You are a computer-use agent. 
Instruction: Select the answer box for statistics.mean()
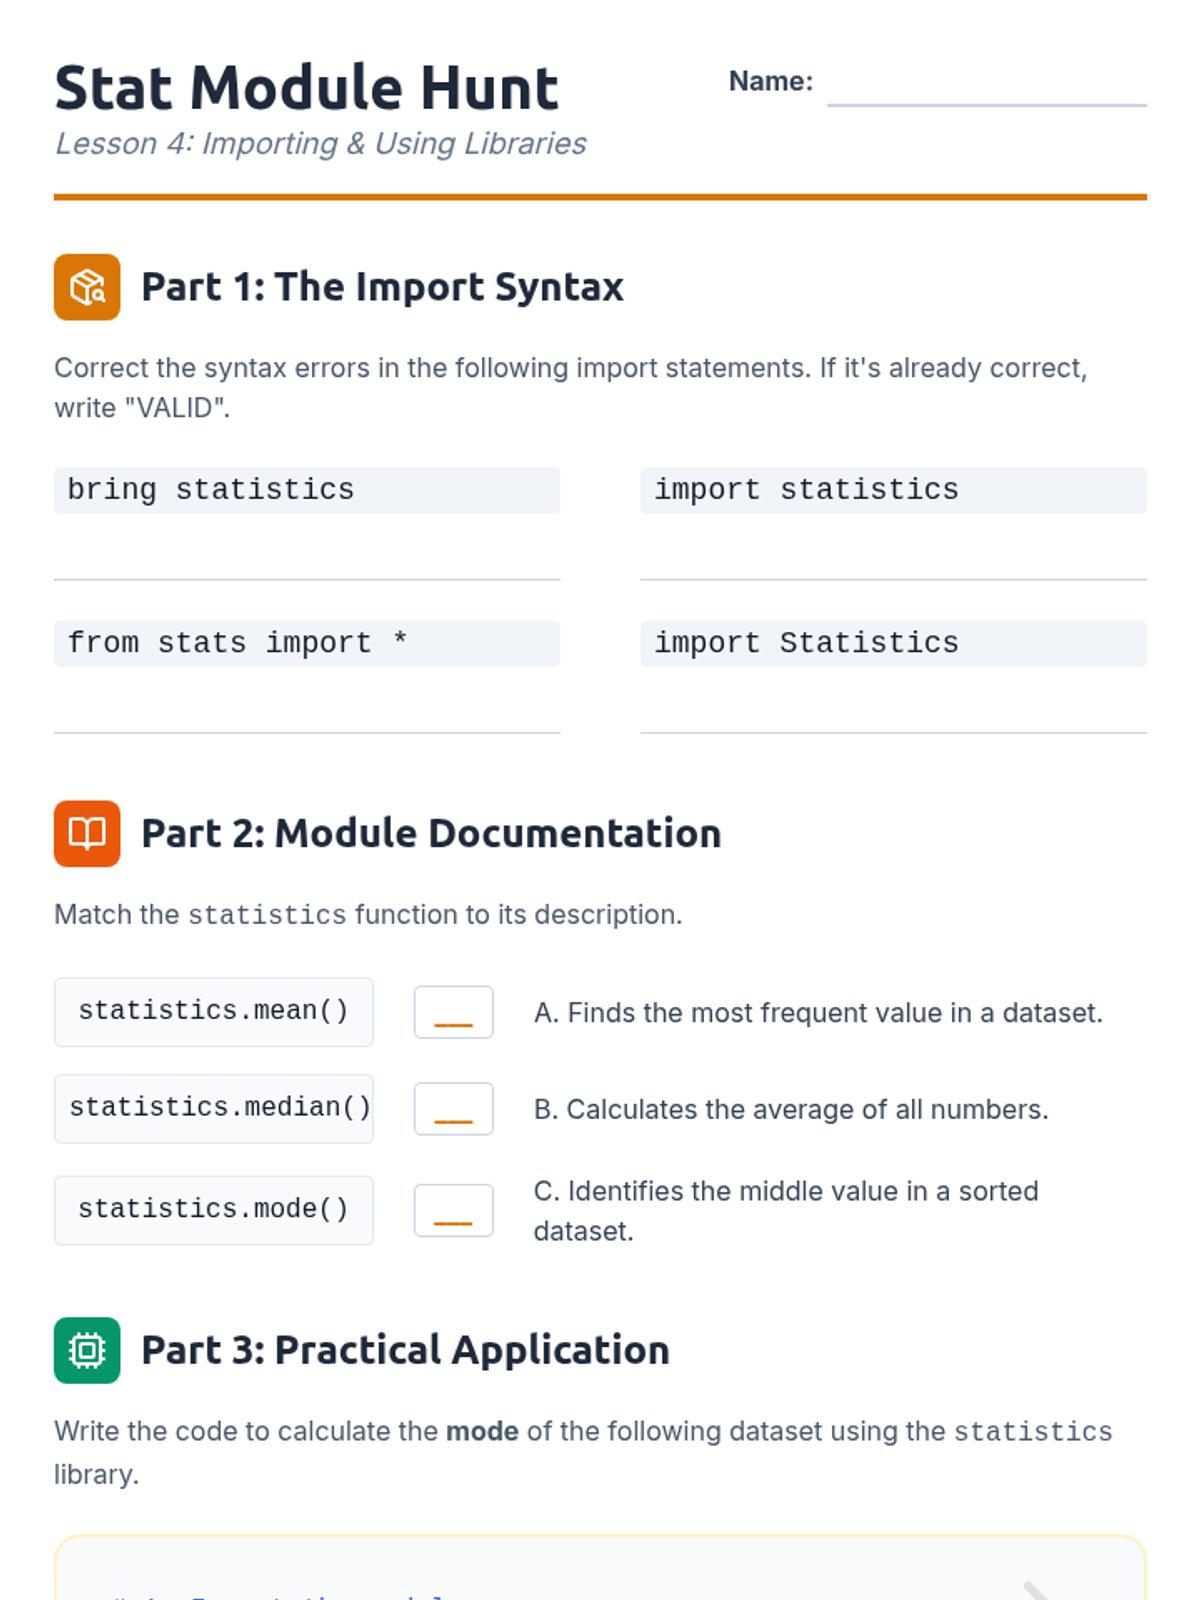[453, 1012]
